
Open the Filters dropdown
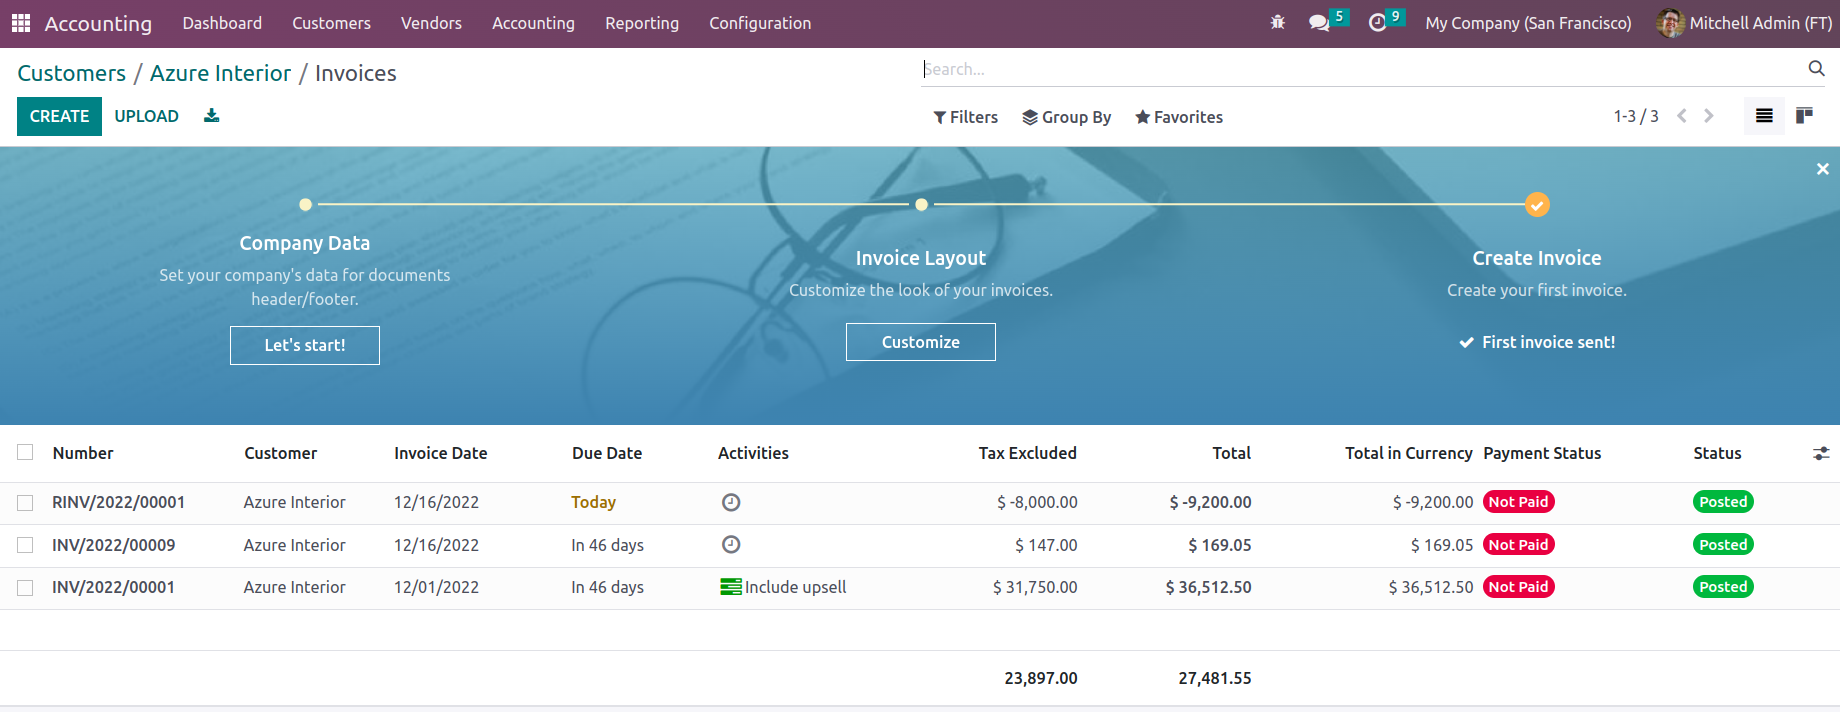coord(966,117)
